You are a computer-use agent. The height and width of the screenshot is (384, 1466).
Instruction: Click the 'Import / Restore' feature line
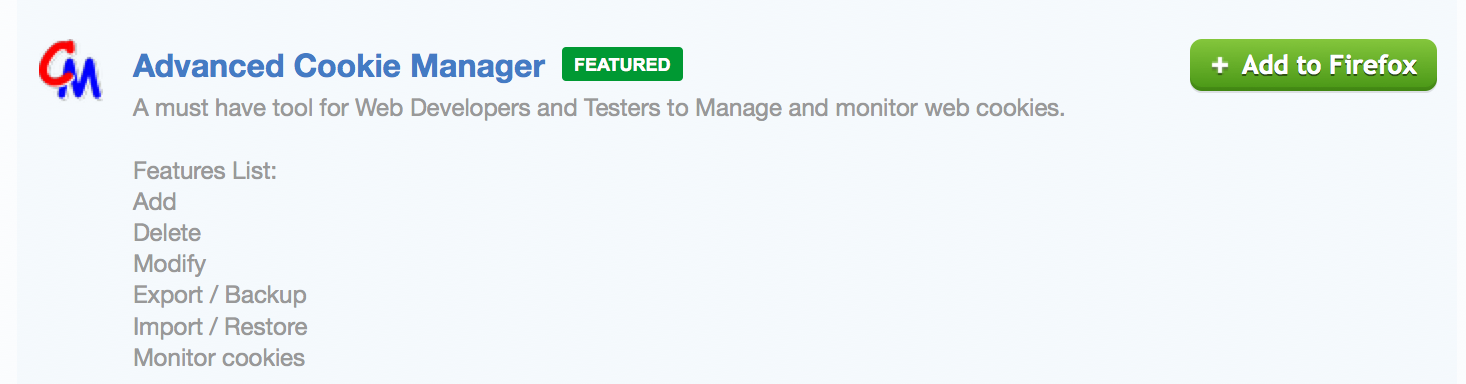220,326
